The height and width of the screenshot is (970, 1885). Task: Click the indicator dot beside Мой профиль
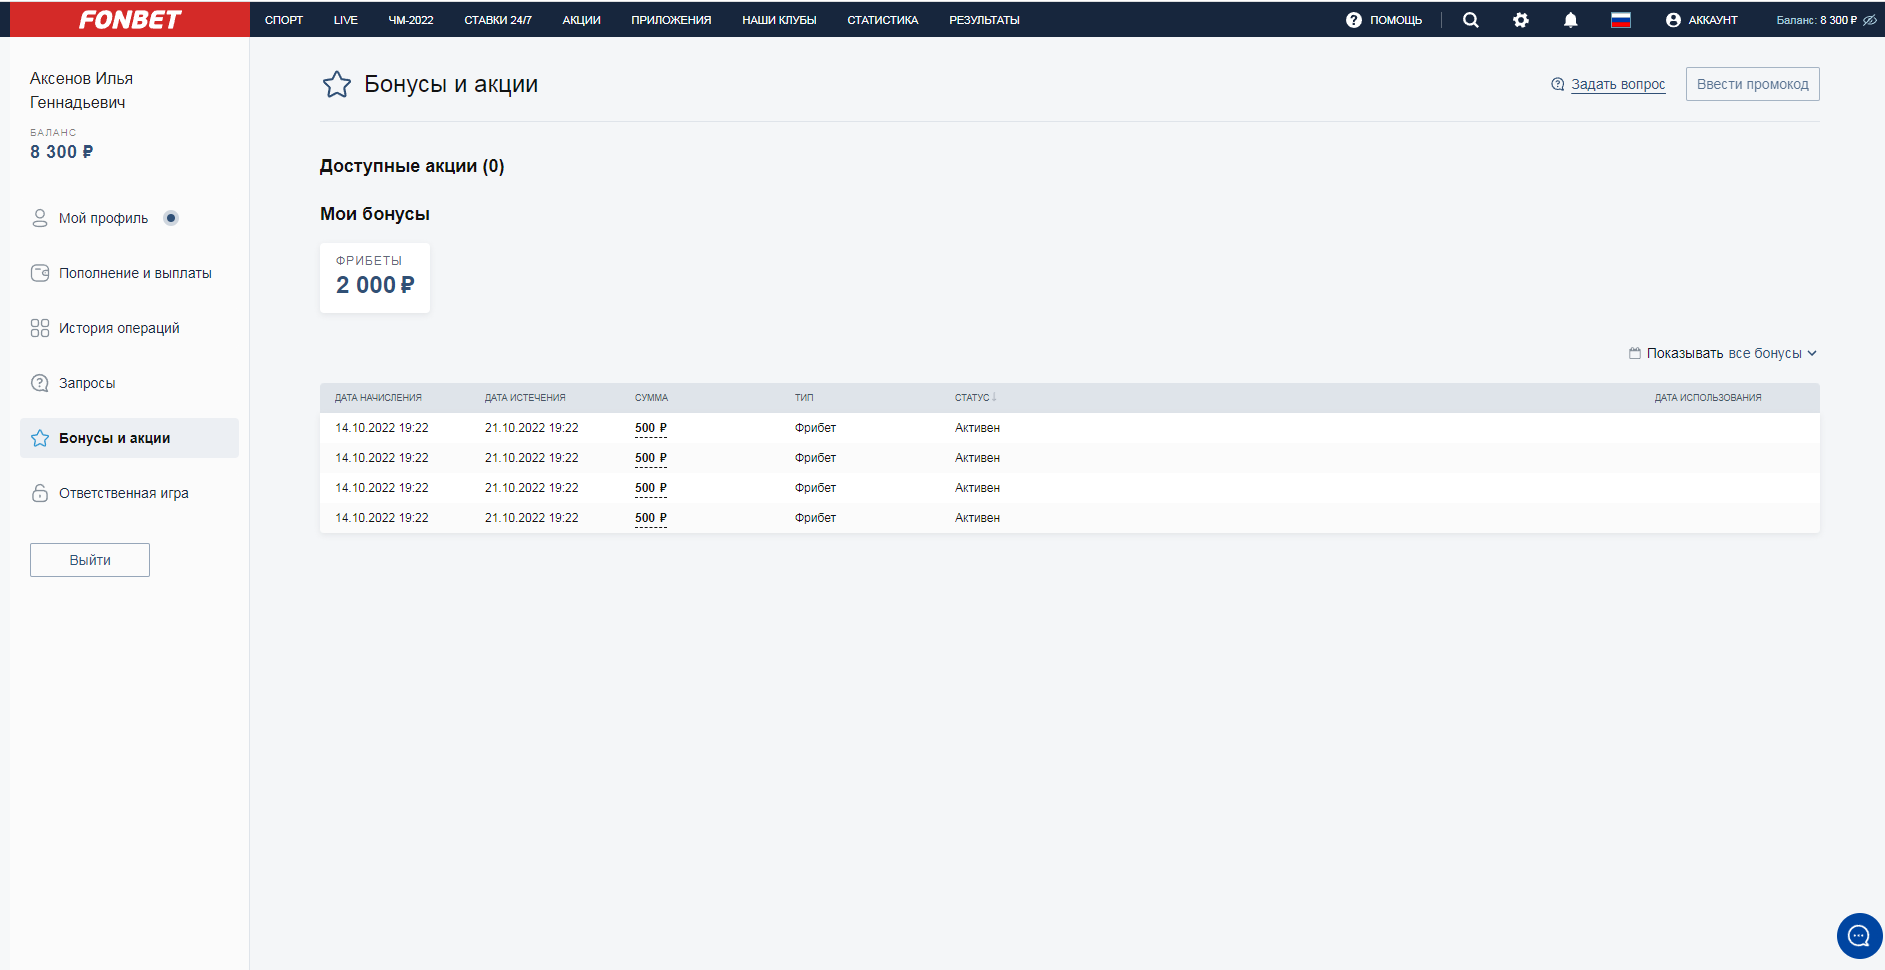point(171,218)
